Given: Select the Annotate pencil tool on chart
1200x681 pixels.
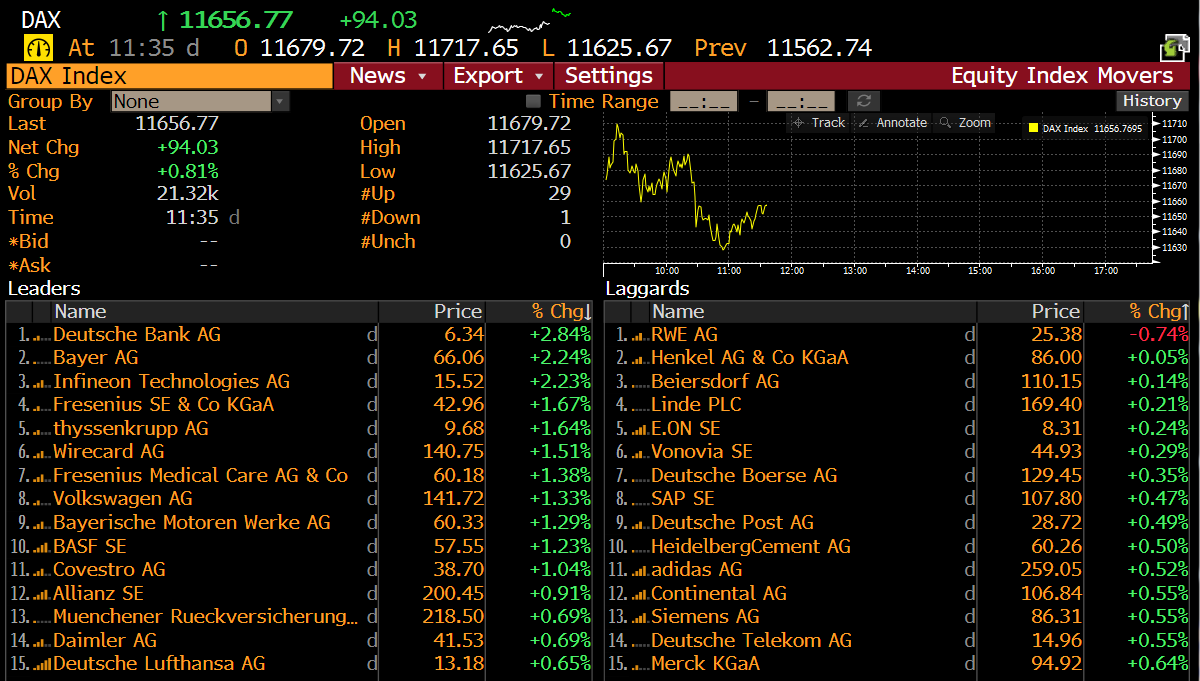Looking at the screenshot, I should (892, 122).
